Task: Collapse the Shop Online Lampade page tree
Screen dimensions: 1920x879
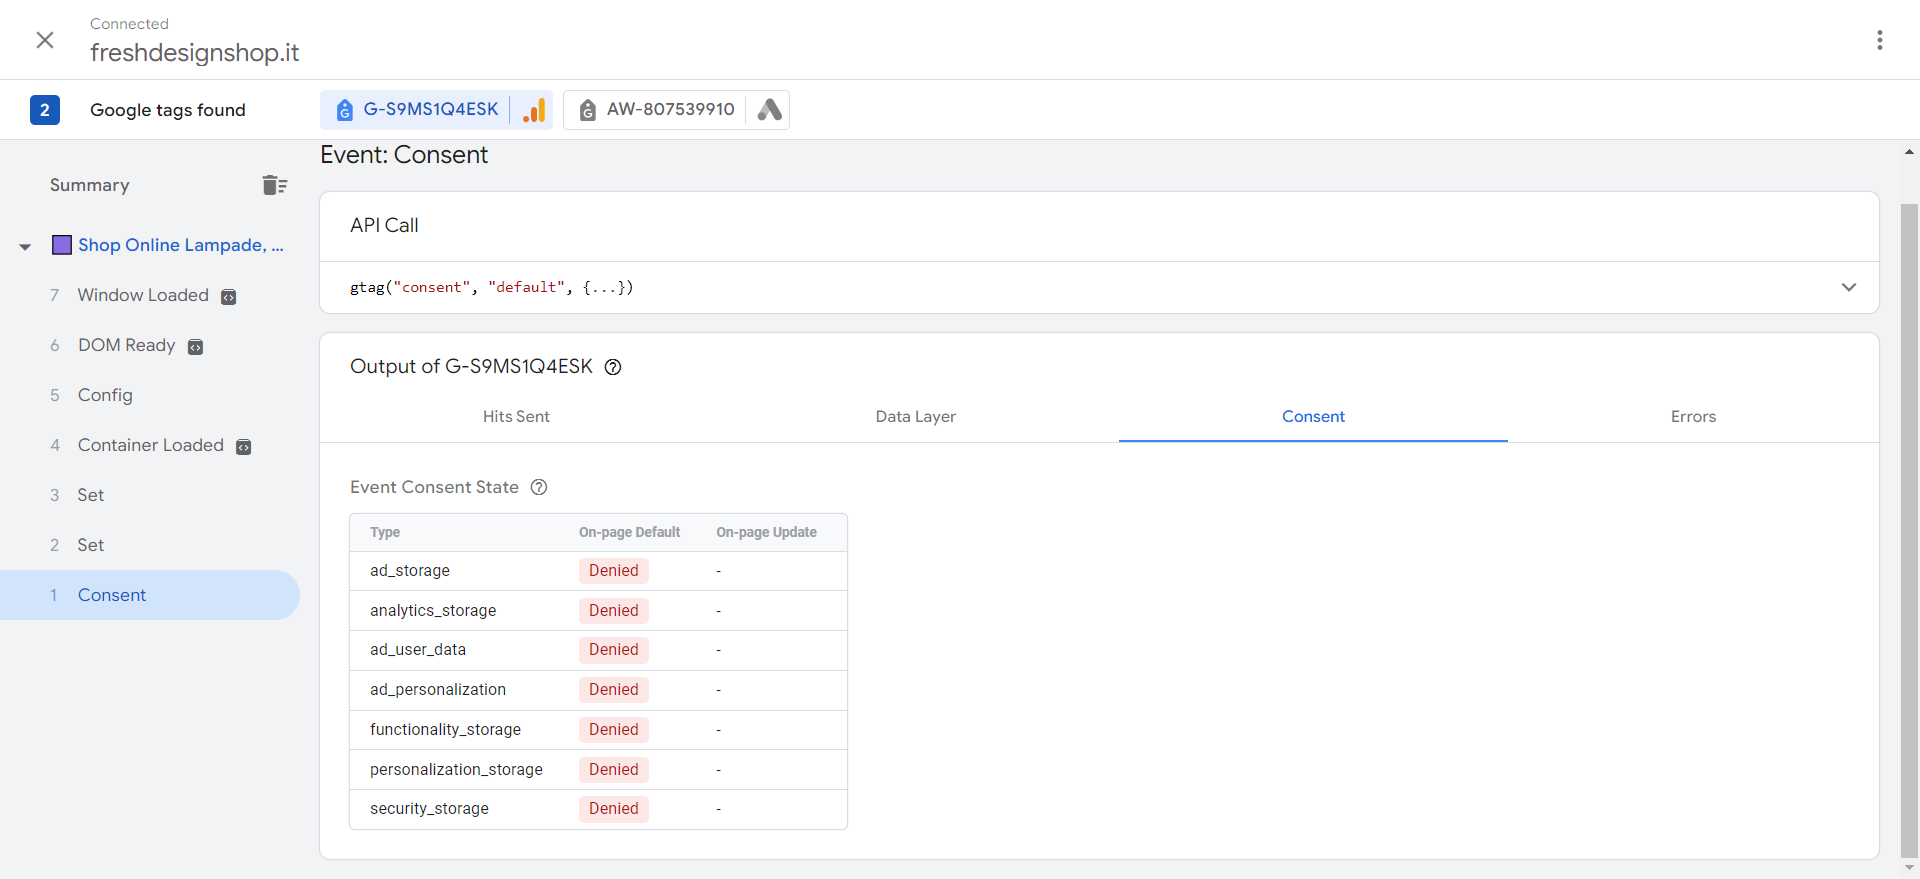Action: click(x=25, y=246)
